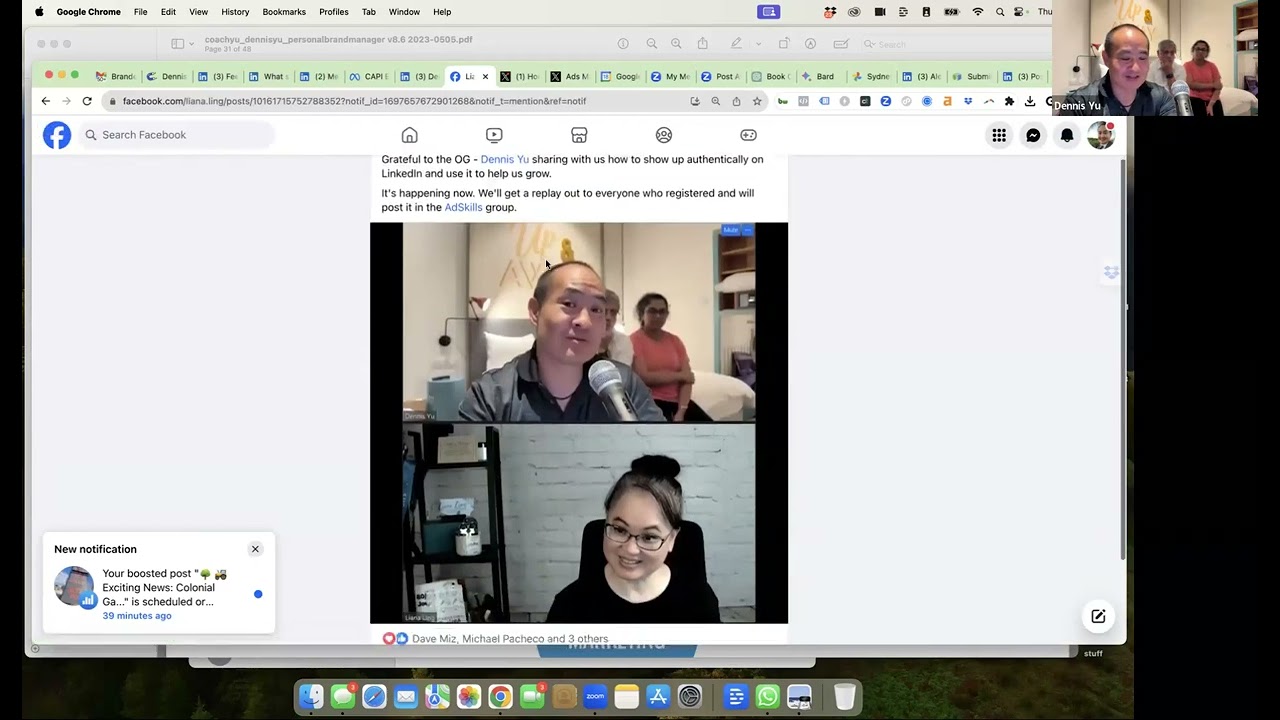Click the '39 minutes ago' notification timestamp
The width and height of the screenshot is (1280, 720).
click(137, 615)
